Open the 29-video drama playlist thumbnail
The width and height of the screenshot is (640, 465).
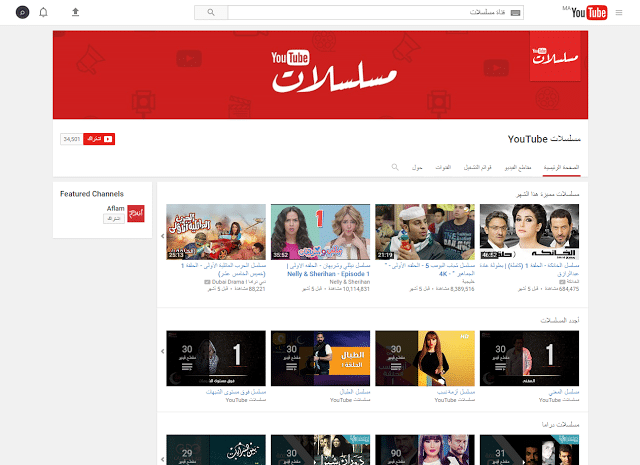click(216, 450)
